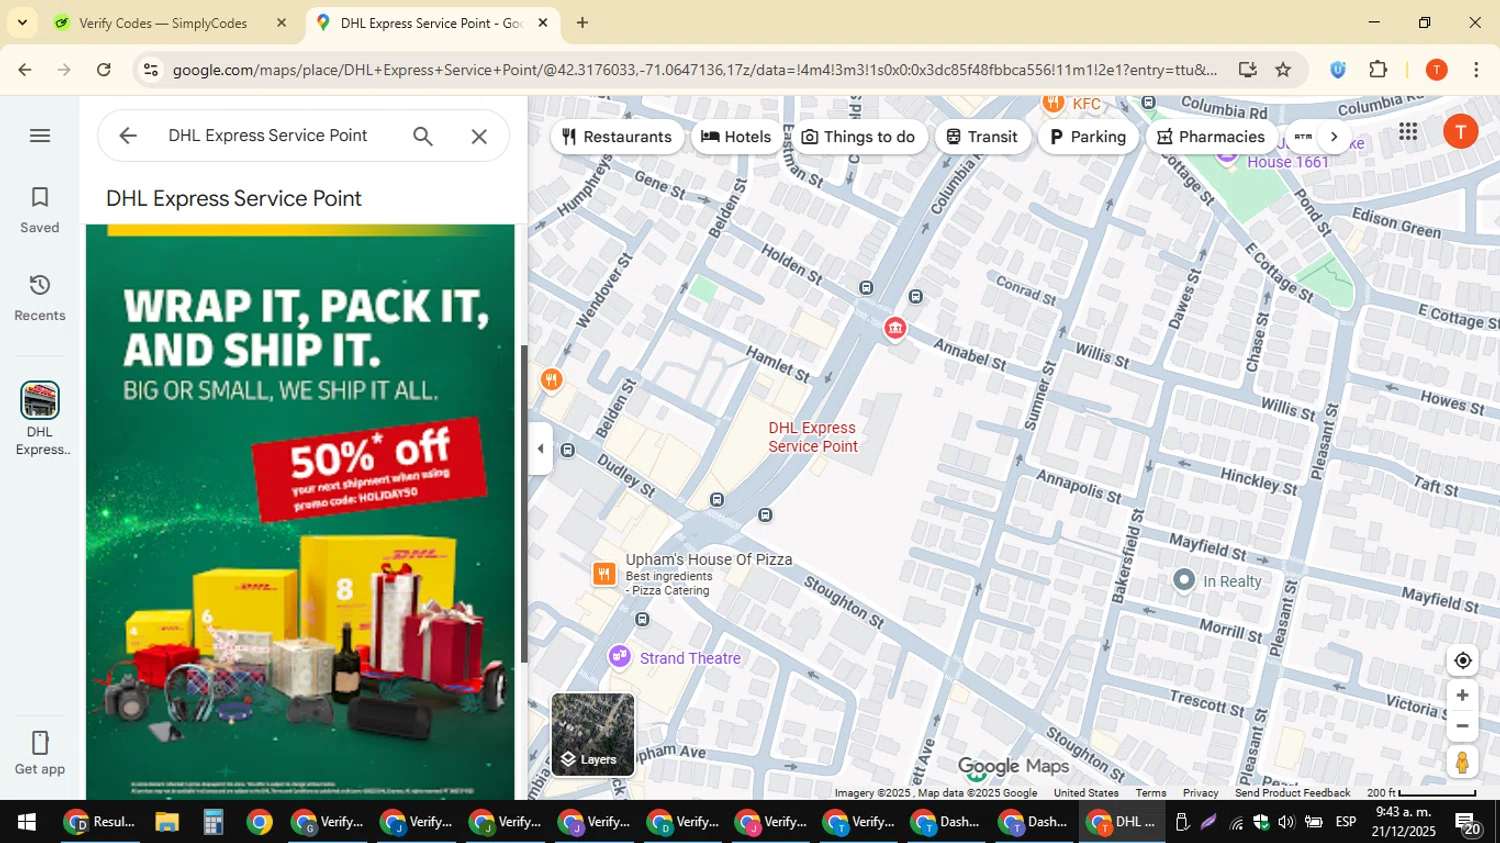Click the magnifier search icon

coord(423,136)
